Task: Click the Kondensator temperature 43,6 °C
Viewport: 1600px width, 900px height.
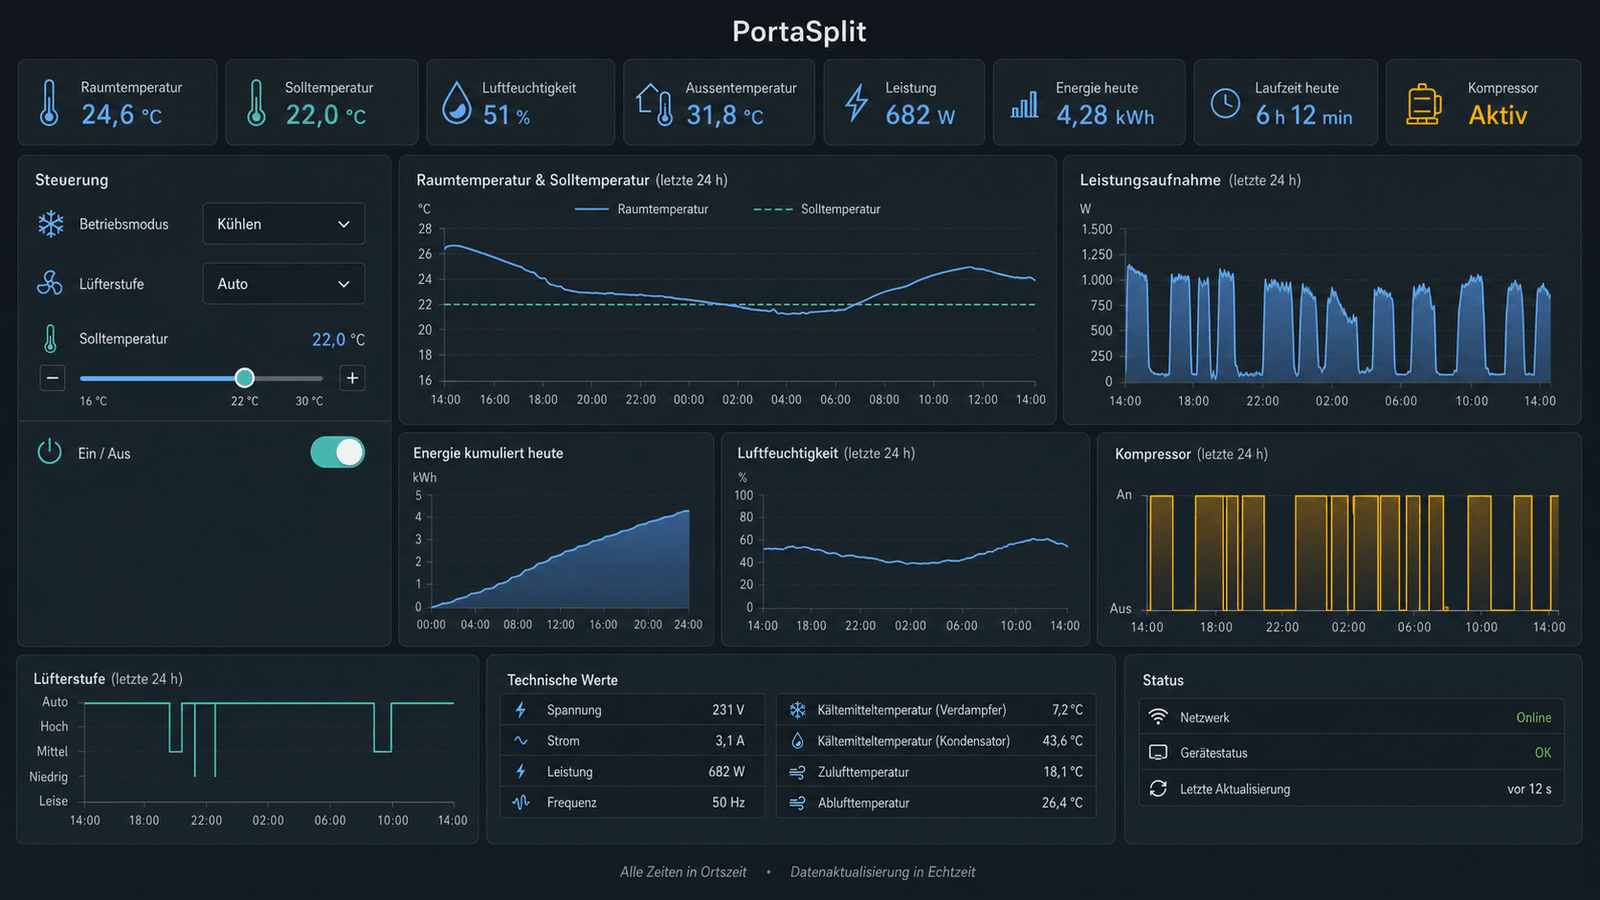Action: click(1063, 741)
